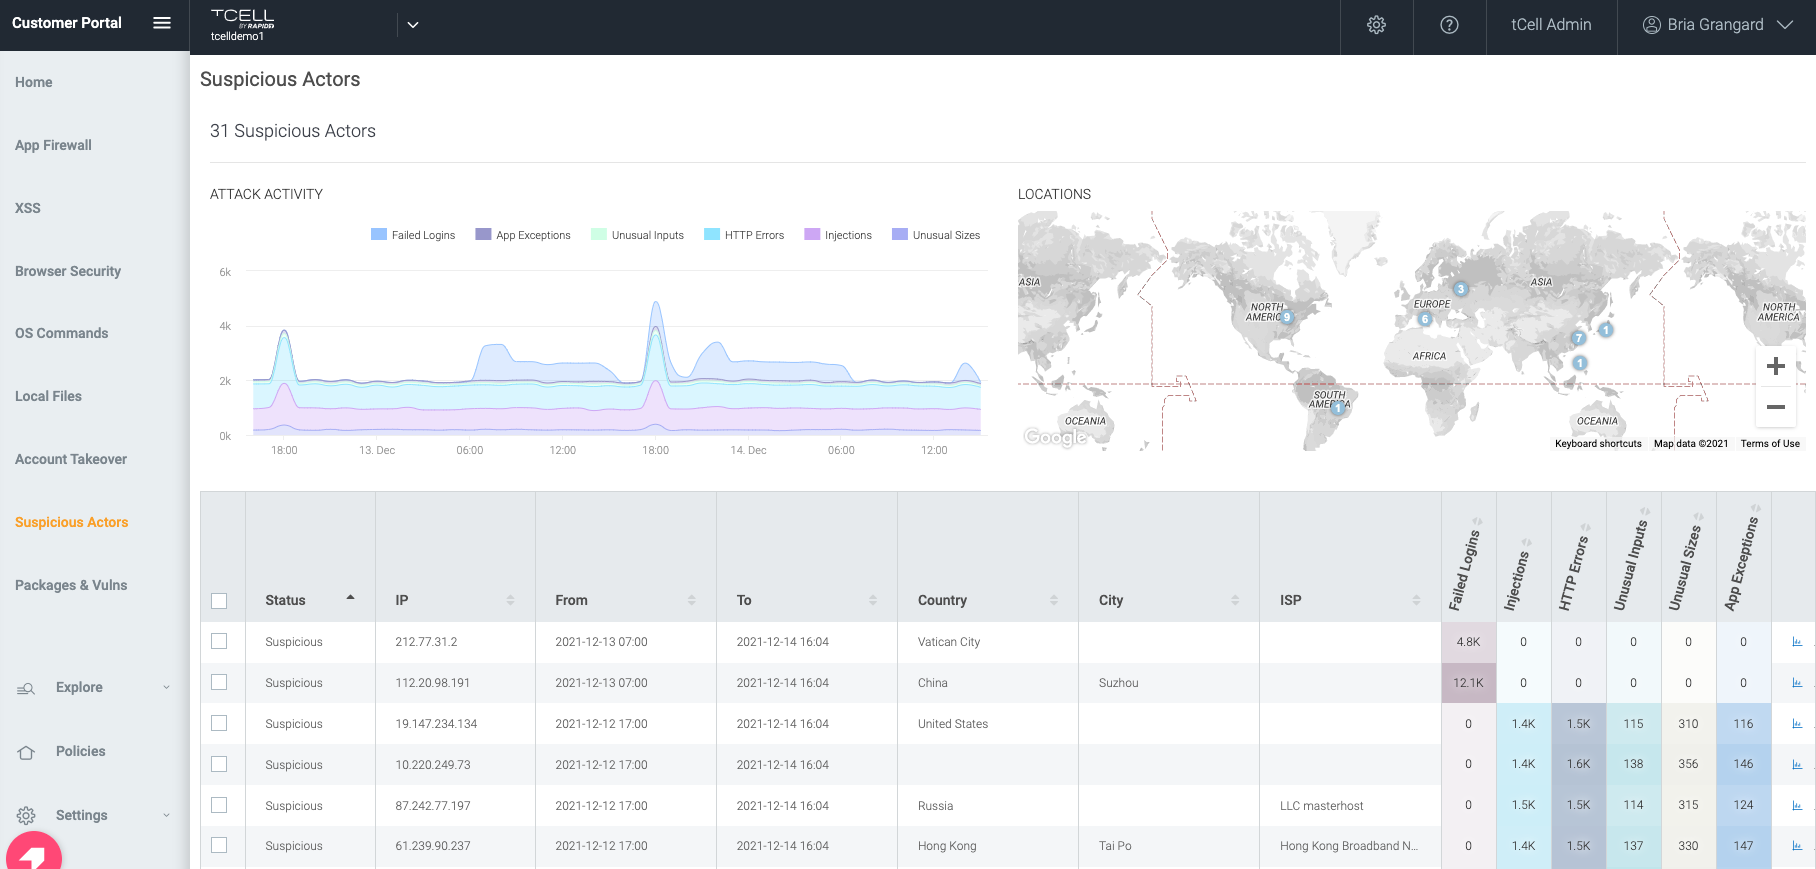
Task: Check the box for IP 212.77.31.2
Action: point(220,642)
